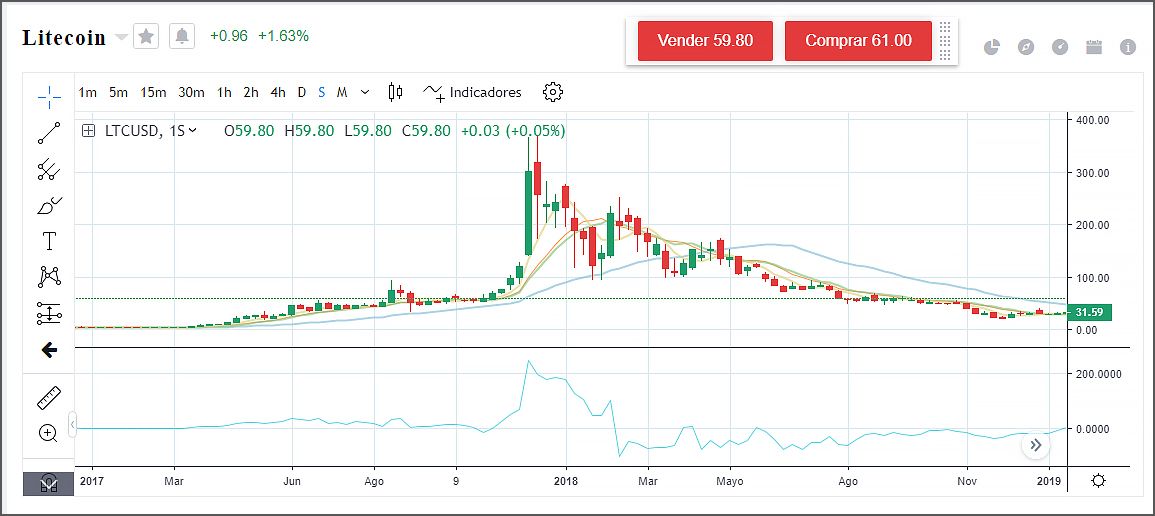
Task: Choose the brush drawing tool
Action: coord(49,206)
